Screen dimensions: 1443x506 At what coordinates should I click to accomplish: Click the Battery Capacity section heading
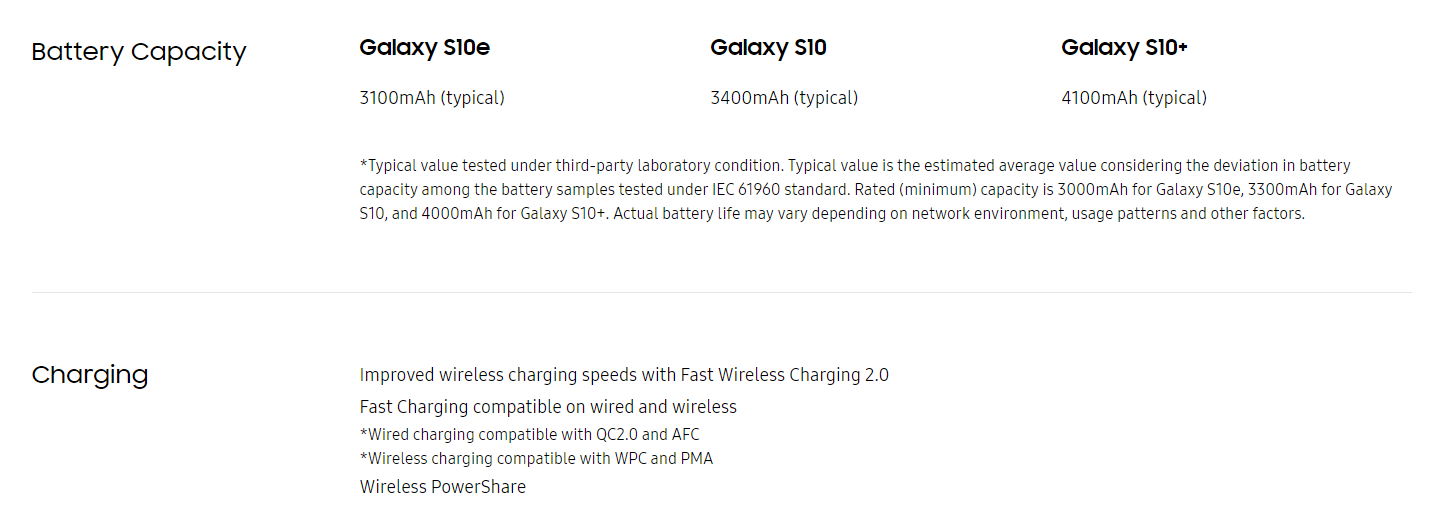pos(138,52)
